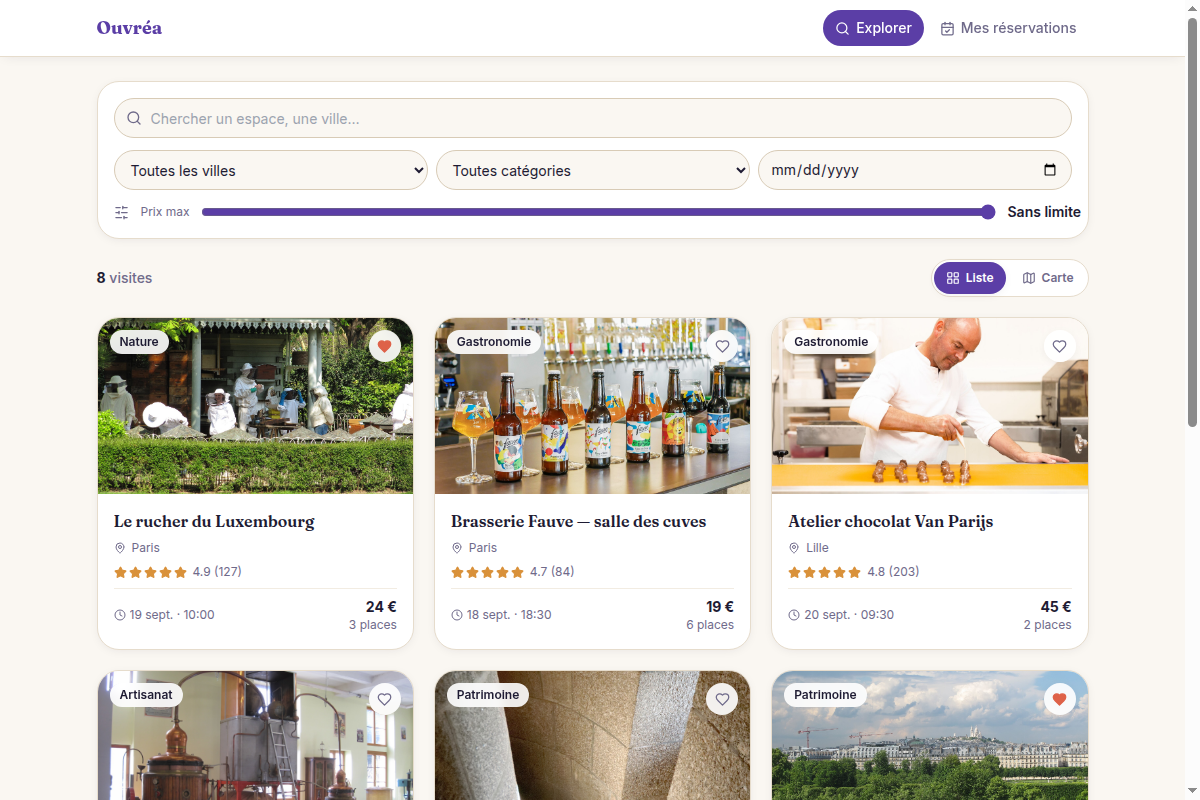Click the magnifier icon in the search bar
This screenshot has height=800, width=1200.
pyautogui.click(x=134, y=118)
